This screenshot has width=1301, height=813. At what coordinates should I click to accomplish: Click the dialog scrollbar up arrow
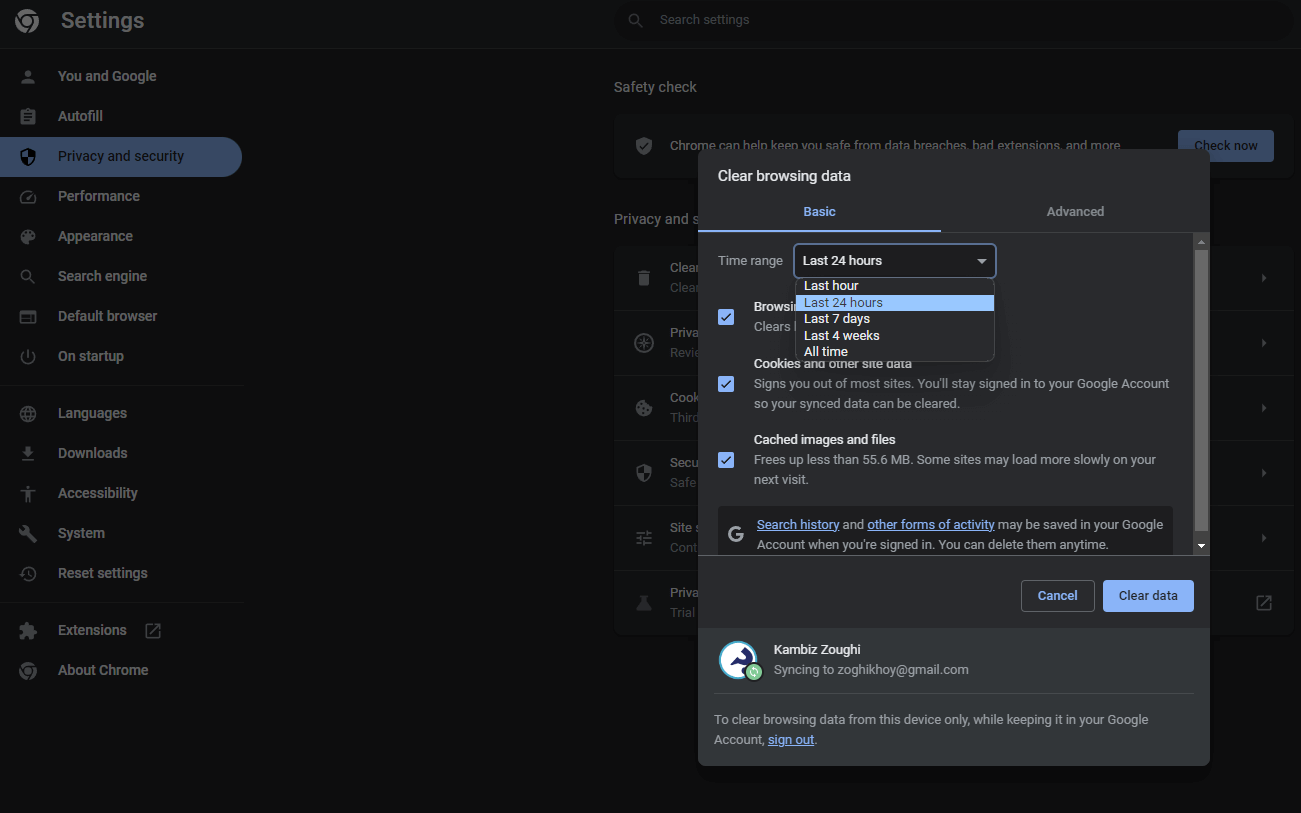pos(1201,242)
